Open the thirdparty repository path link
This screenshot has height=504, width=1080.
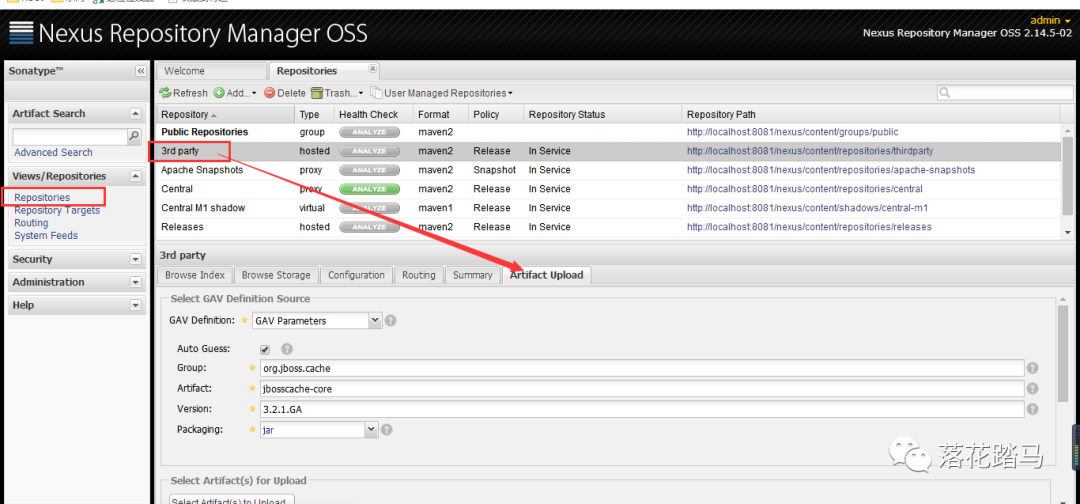tap(810, 151)
